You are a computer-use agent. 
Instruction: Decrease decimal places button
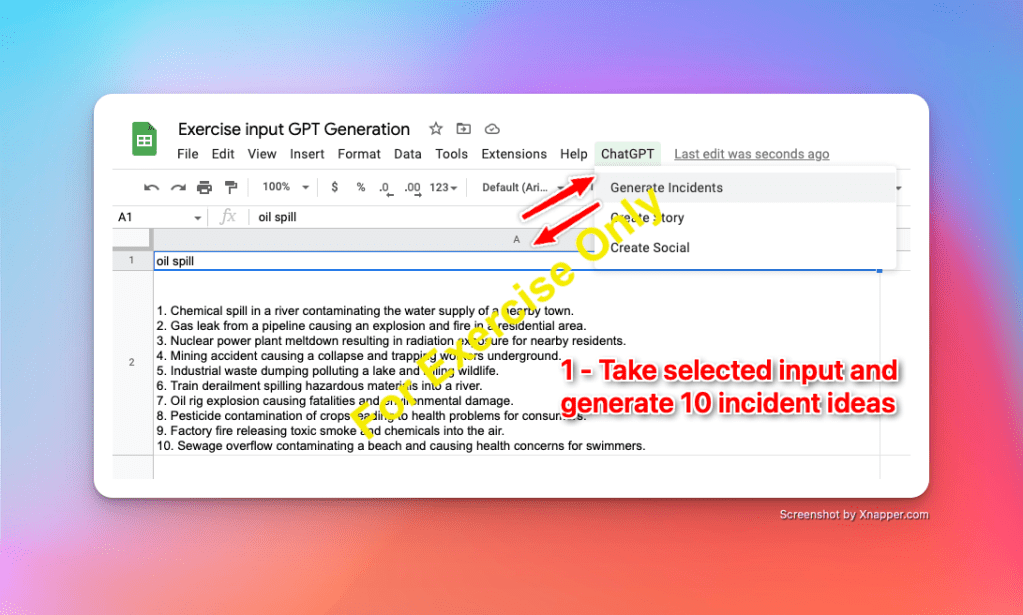[385, 187]
